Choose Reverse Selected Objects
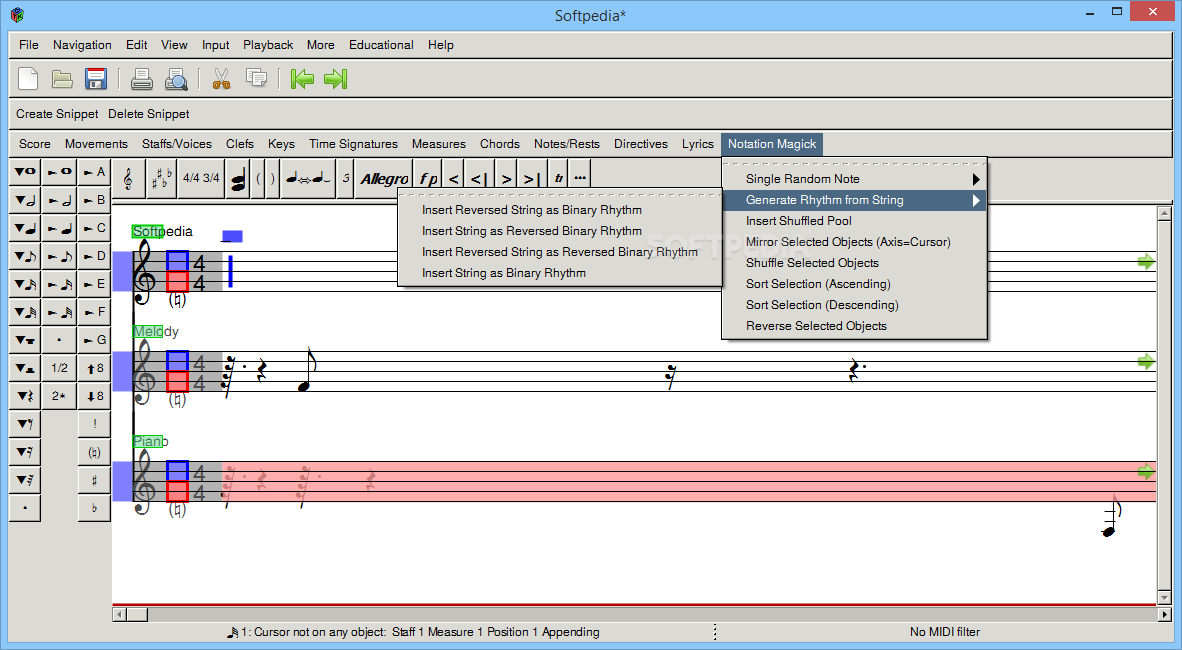The image size is (1182, 650). pyautogui.click(x=854, y=326)
